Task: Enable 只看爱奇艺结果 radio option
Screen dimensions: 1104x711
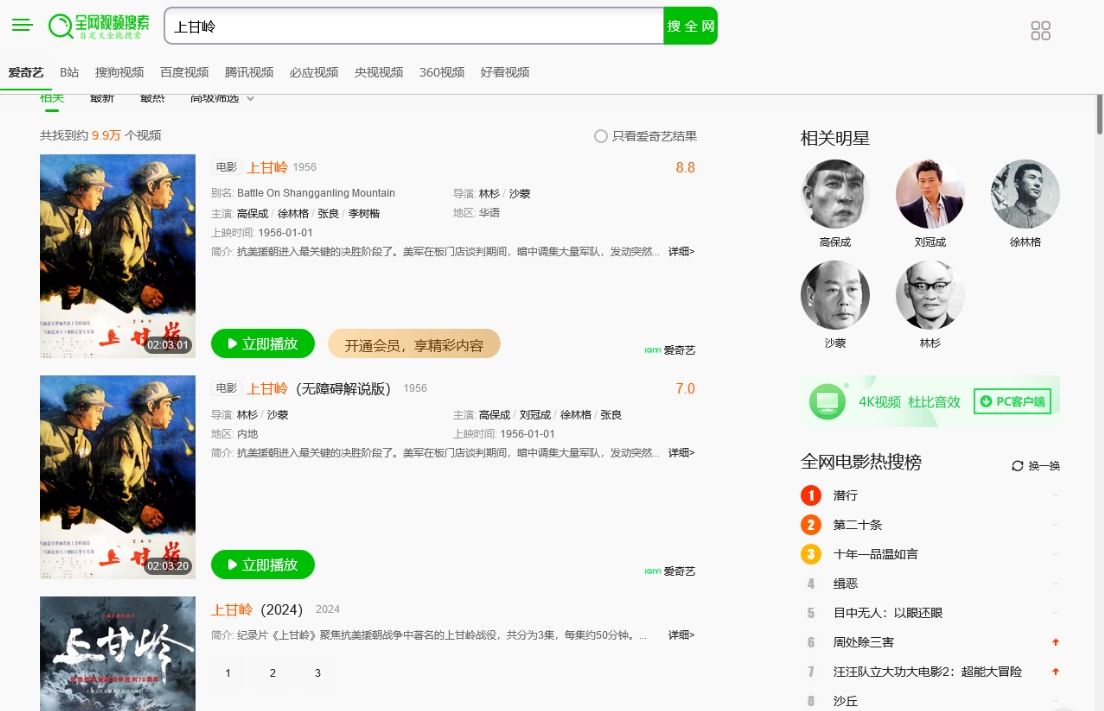Action: click(601, 136)
